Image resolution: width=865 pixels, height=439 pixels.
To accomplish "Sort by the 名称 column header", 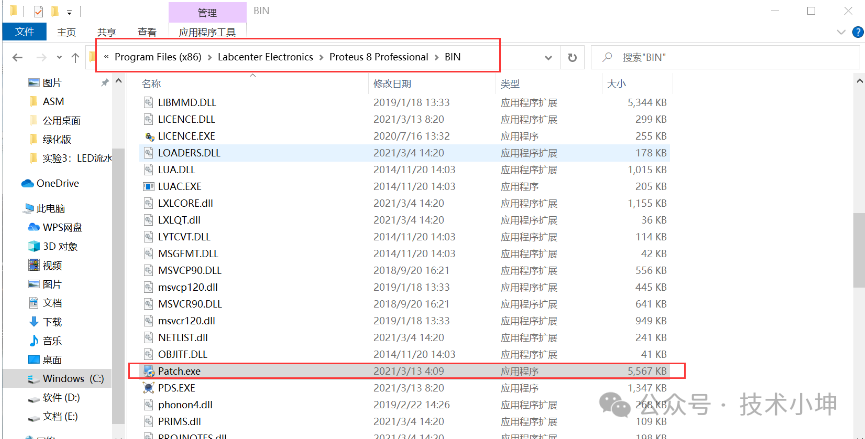I will 151,84.
